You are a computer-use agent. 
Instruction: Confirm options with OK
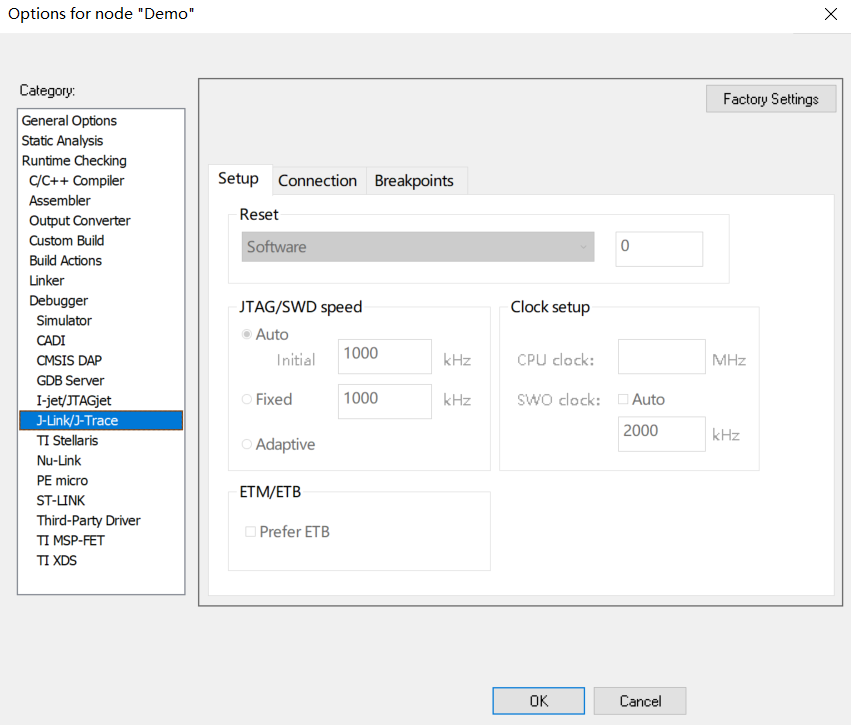point(538,701)
